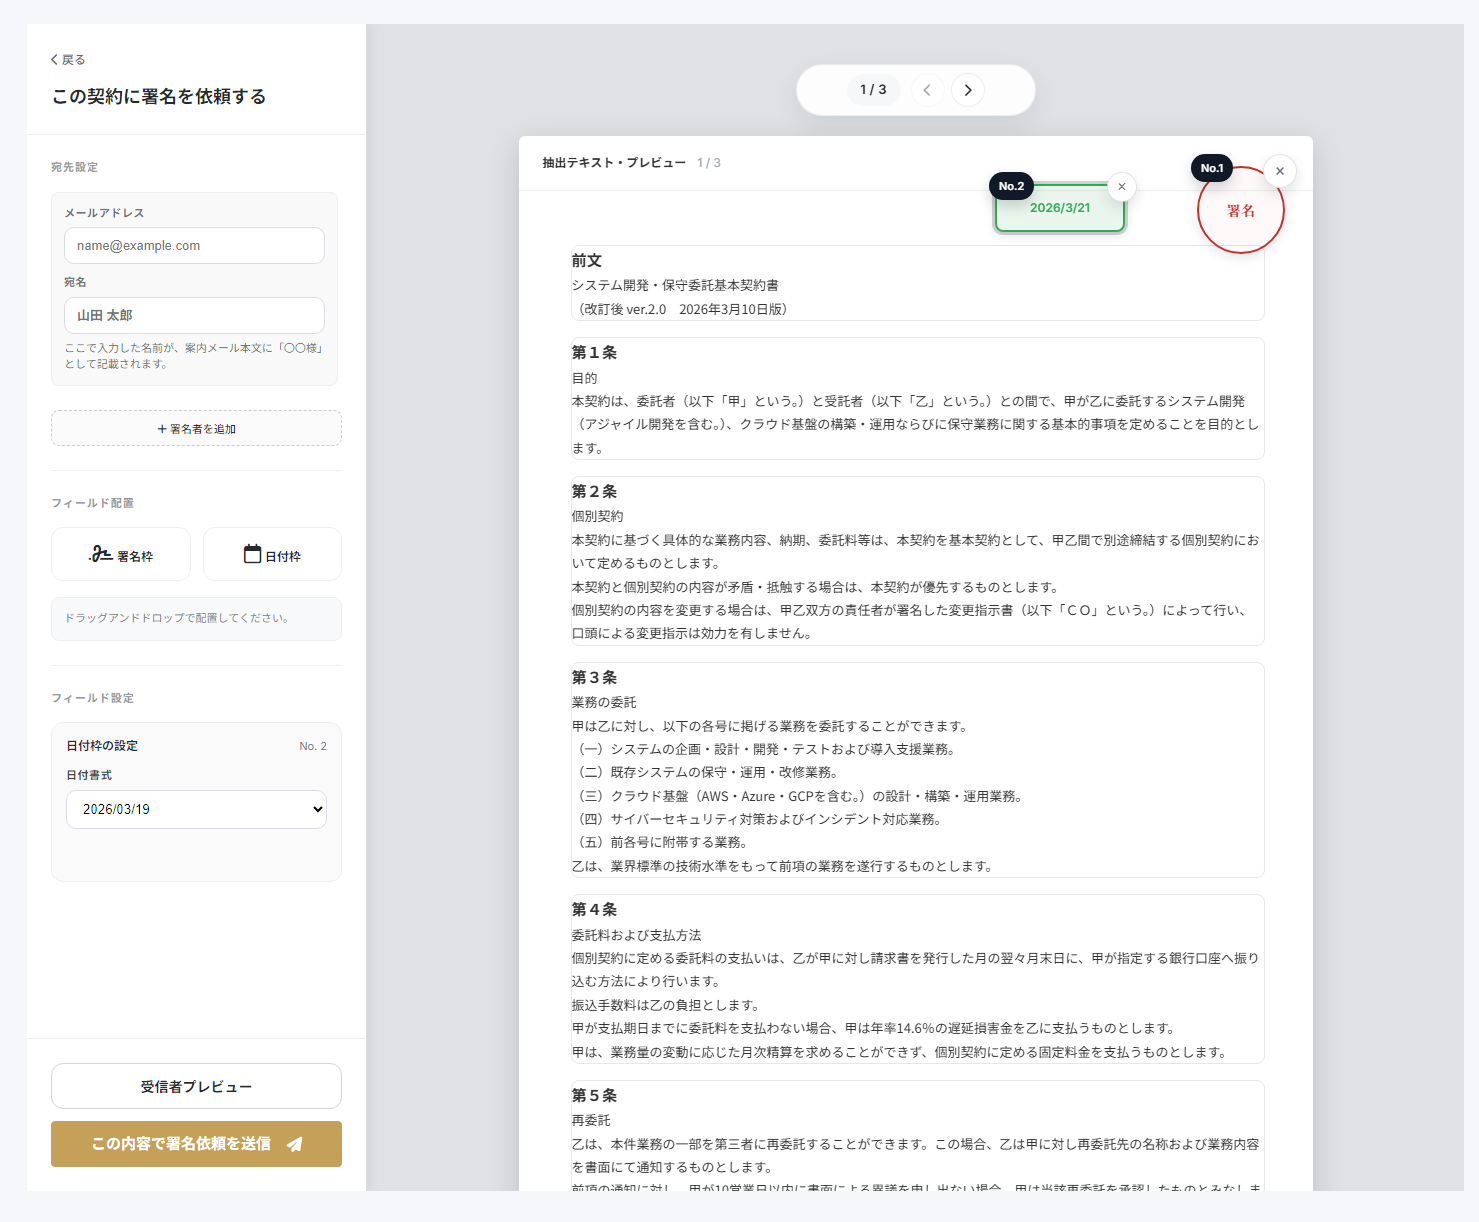The image size is (1479, 1222).
Task: Click the メールアドレス email input field
Action: coord(194,245)
